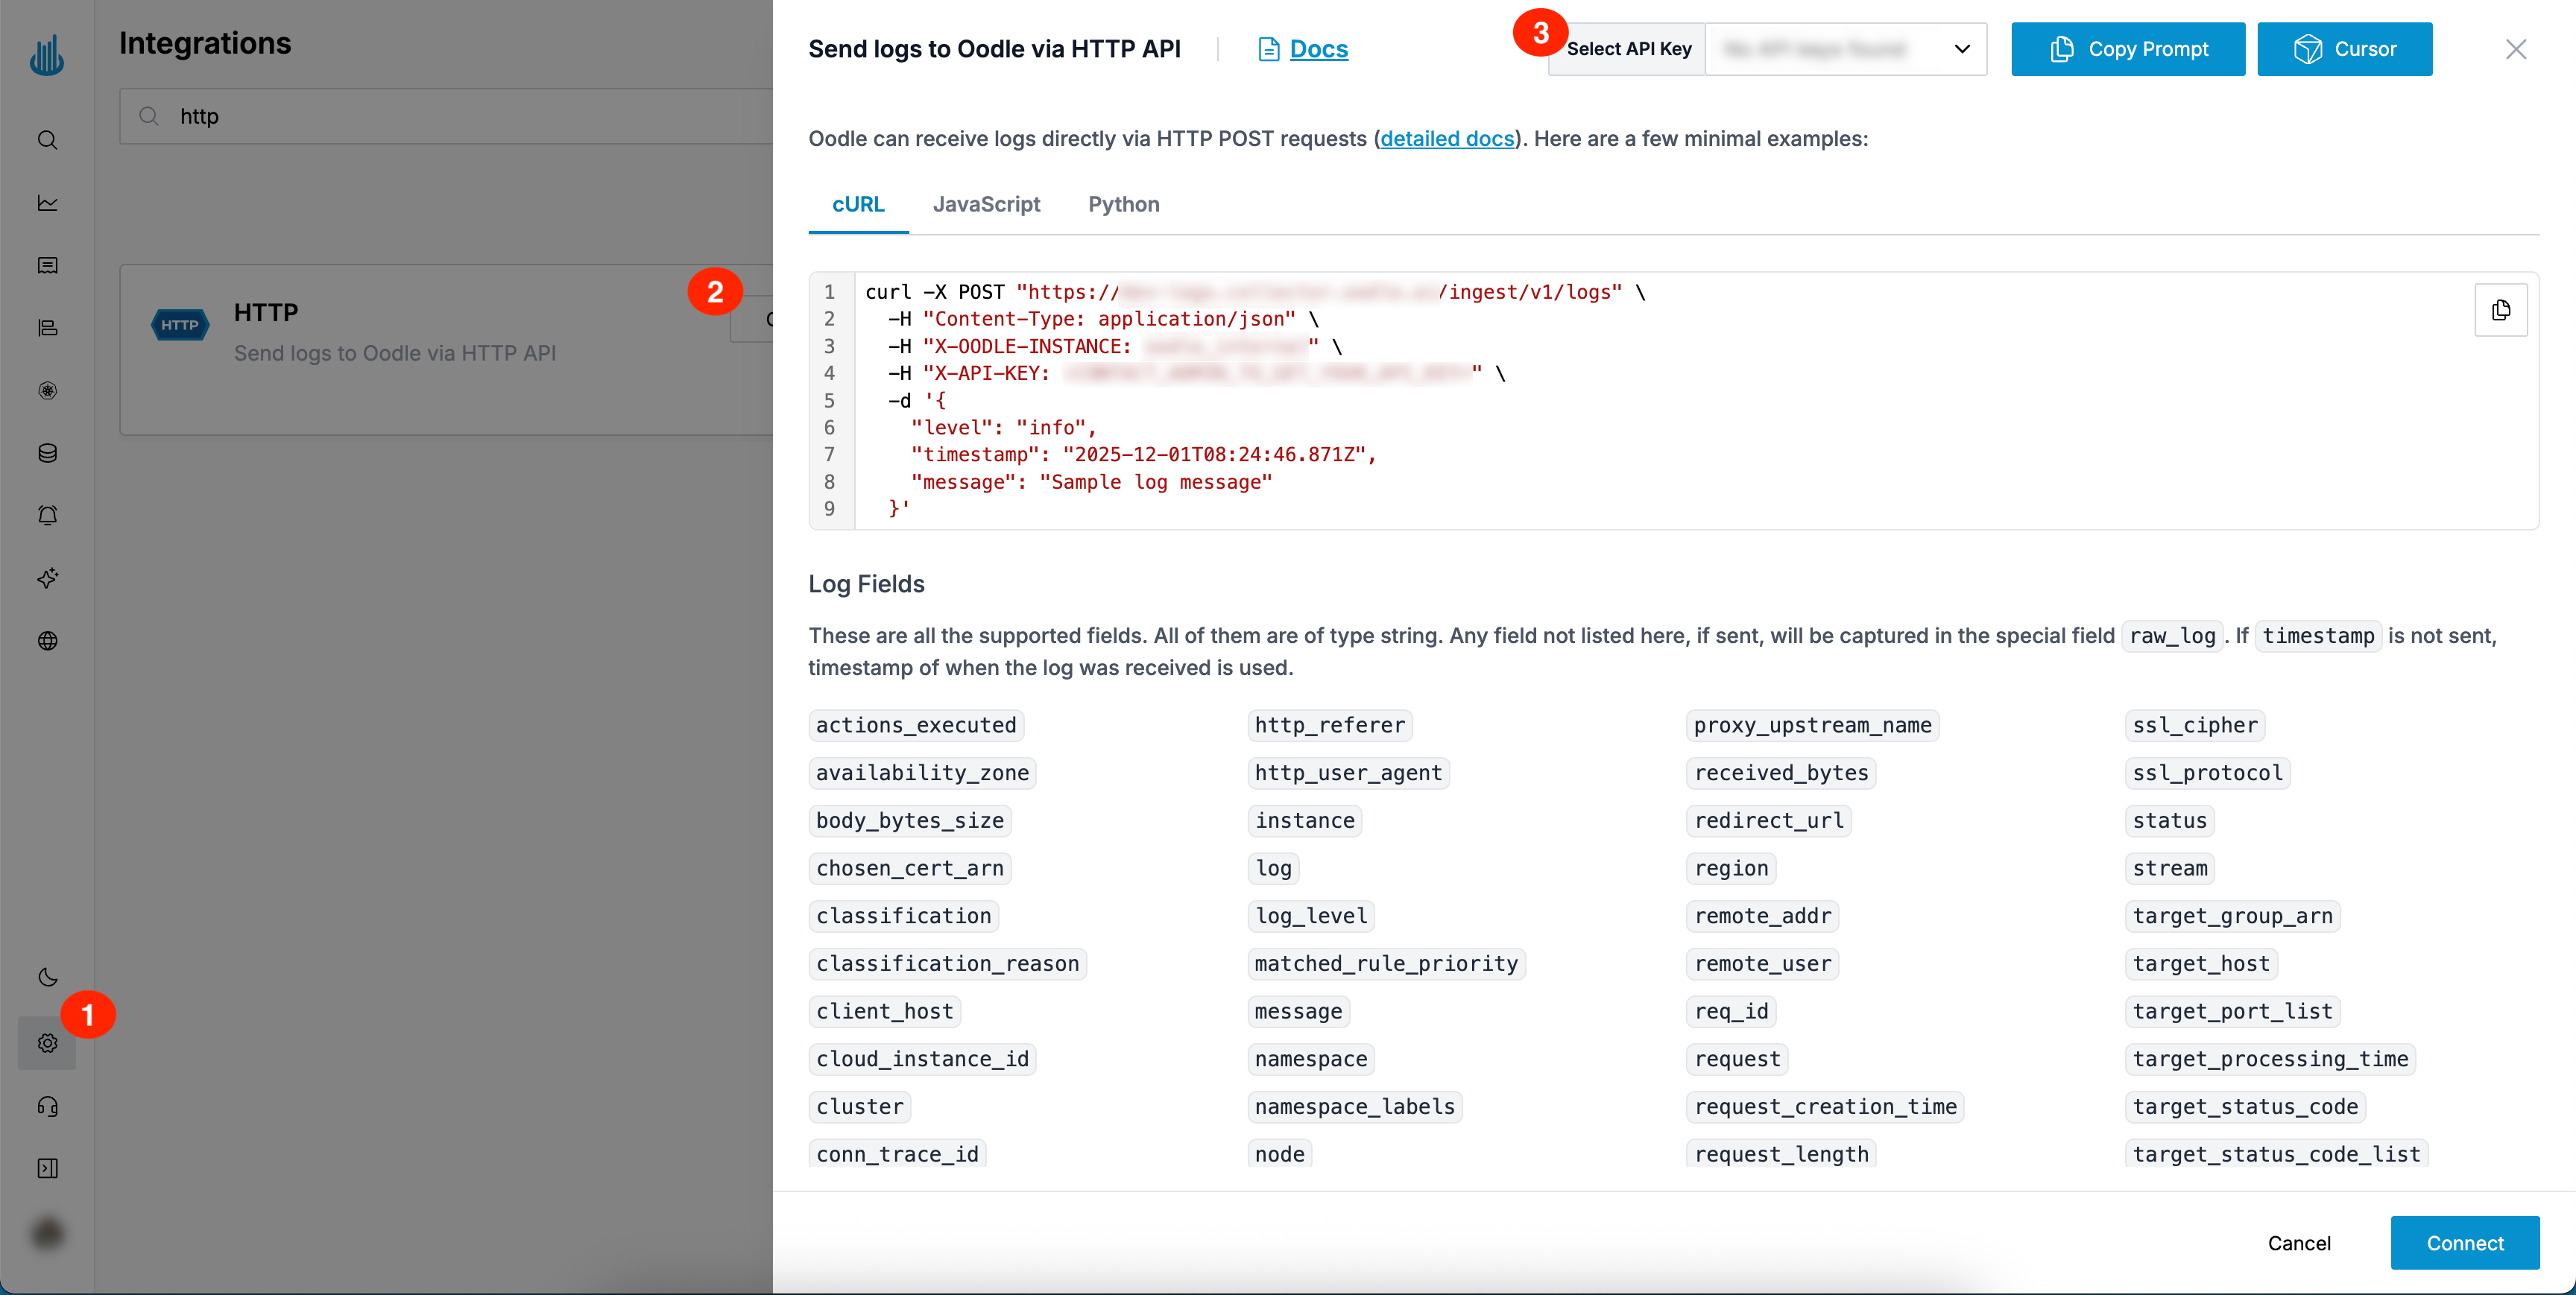The image size is (2576, 1295).
Task: Switch to the Python code tab
Action: pos(1123,204)
